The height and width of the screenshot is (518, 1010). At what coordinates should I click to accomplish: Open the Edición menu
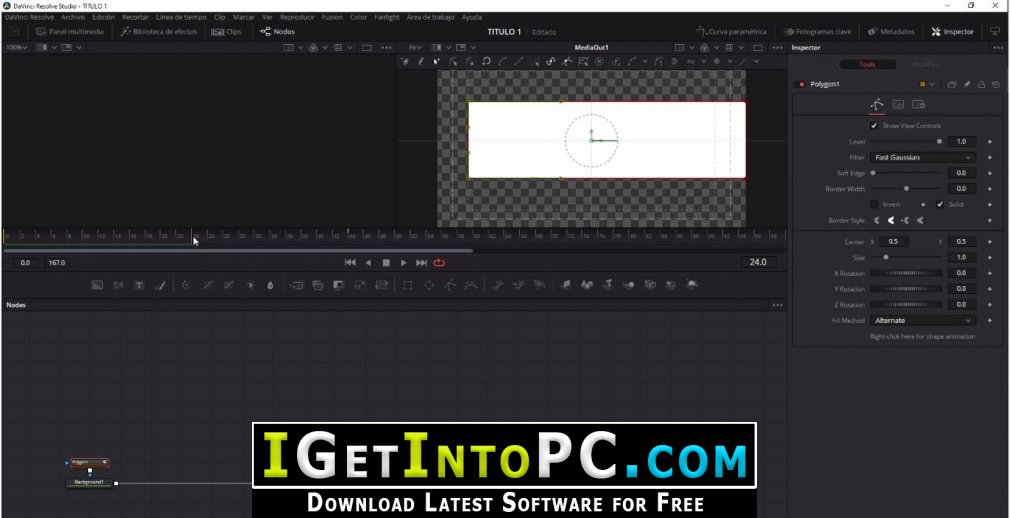tap(103, 17)
